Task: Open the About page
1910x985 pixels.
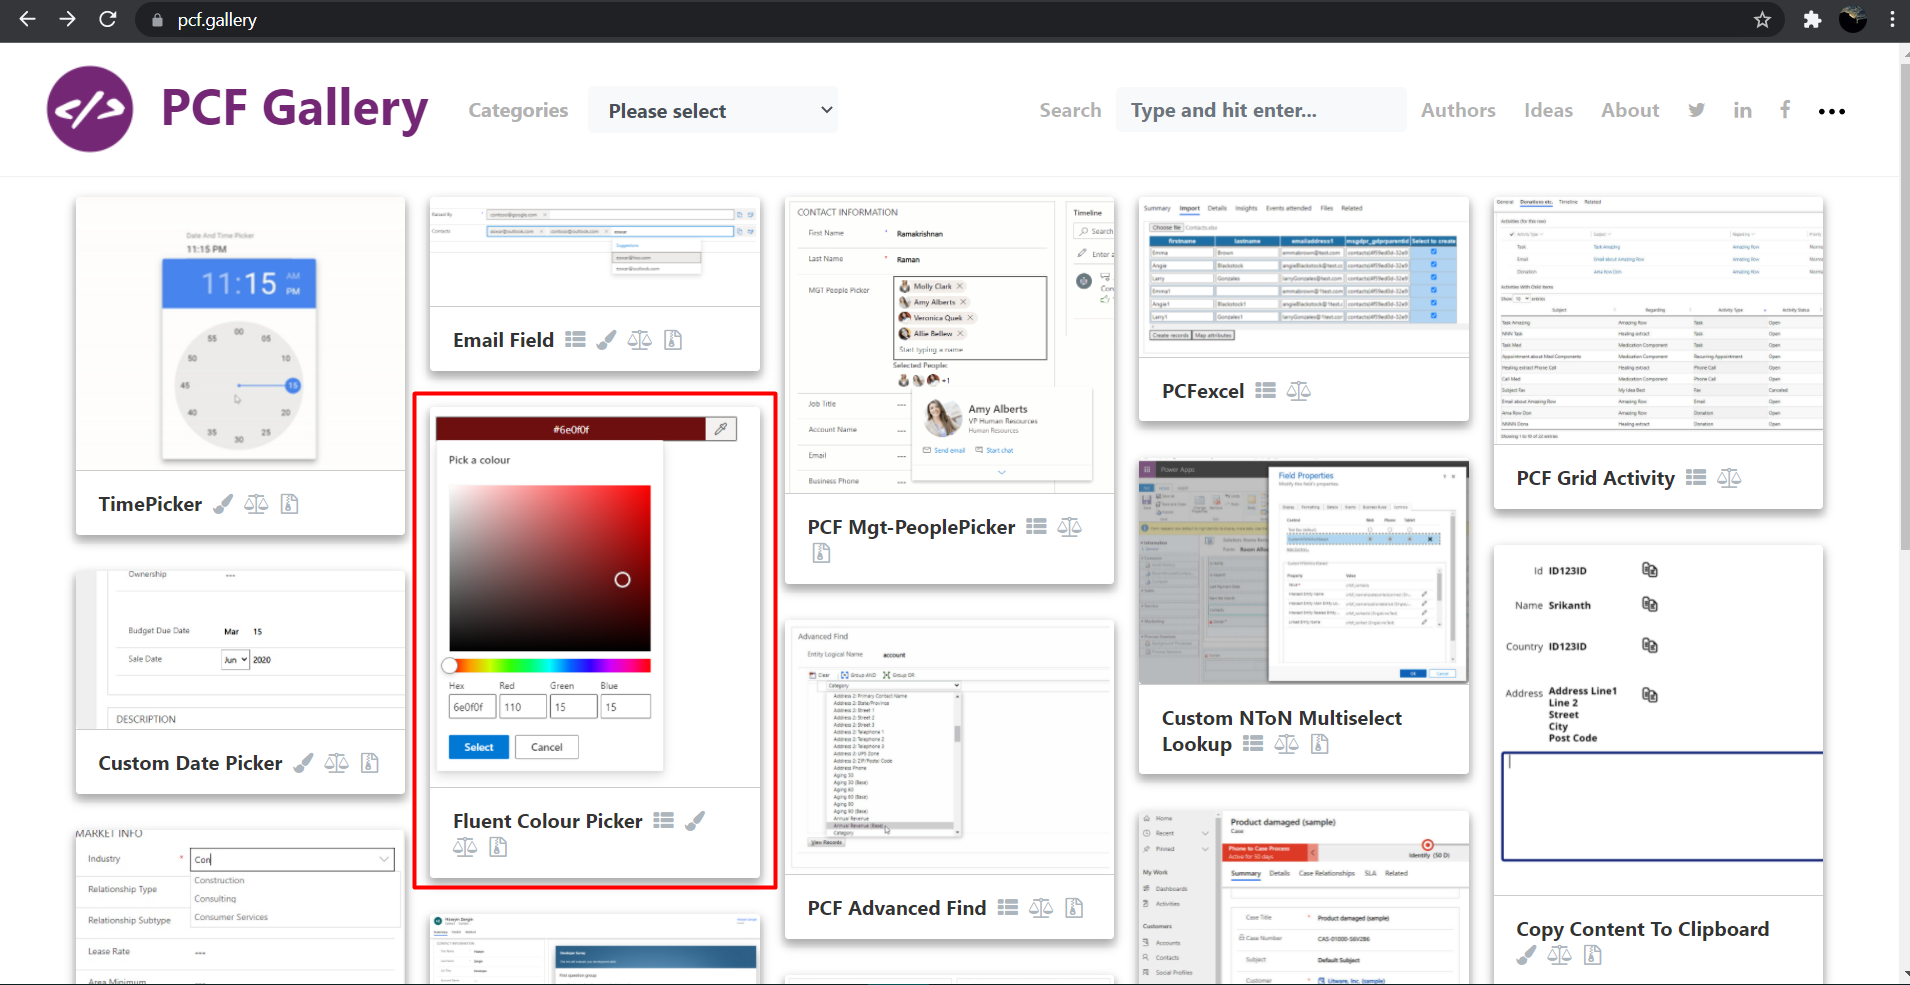Action: 1630,110
